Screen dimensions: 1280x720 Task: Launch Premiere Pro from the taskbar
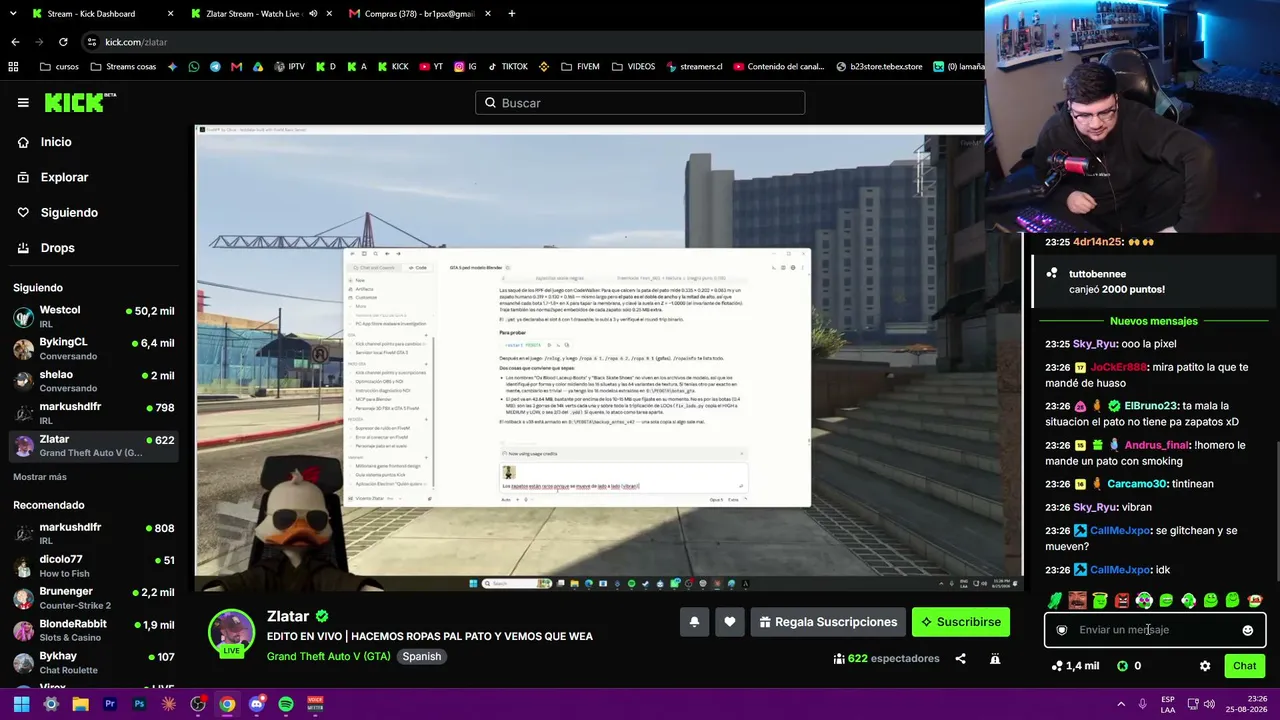click(110, 704)
